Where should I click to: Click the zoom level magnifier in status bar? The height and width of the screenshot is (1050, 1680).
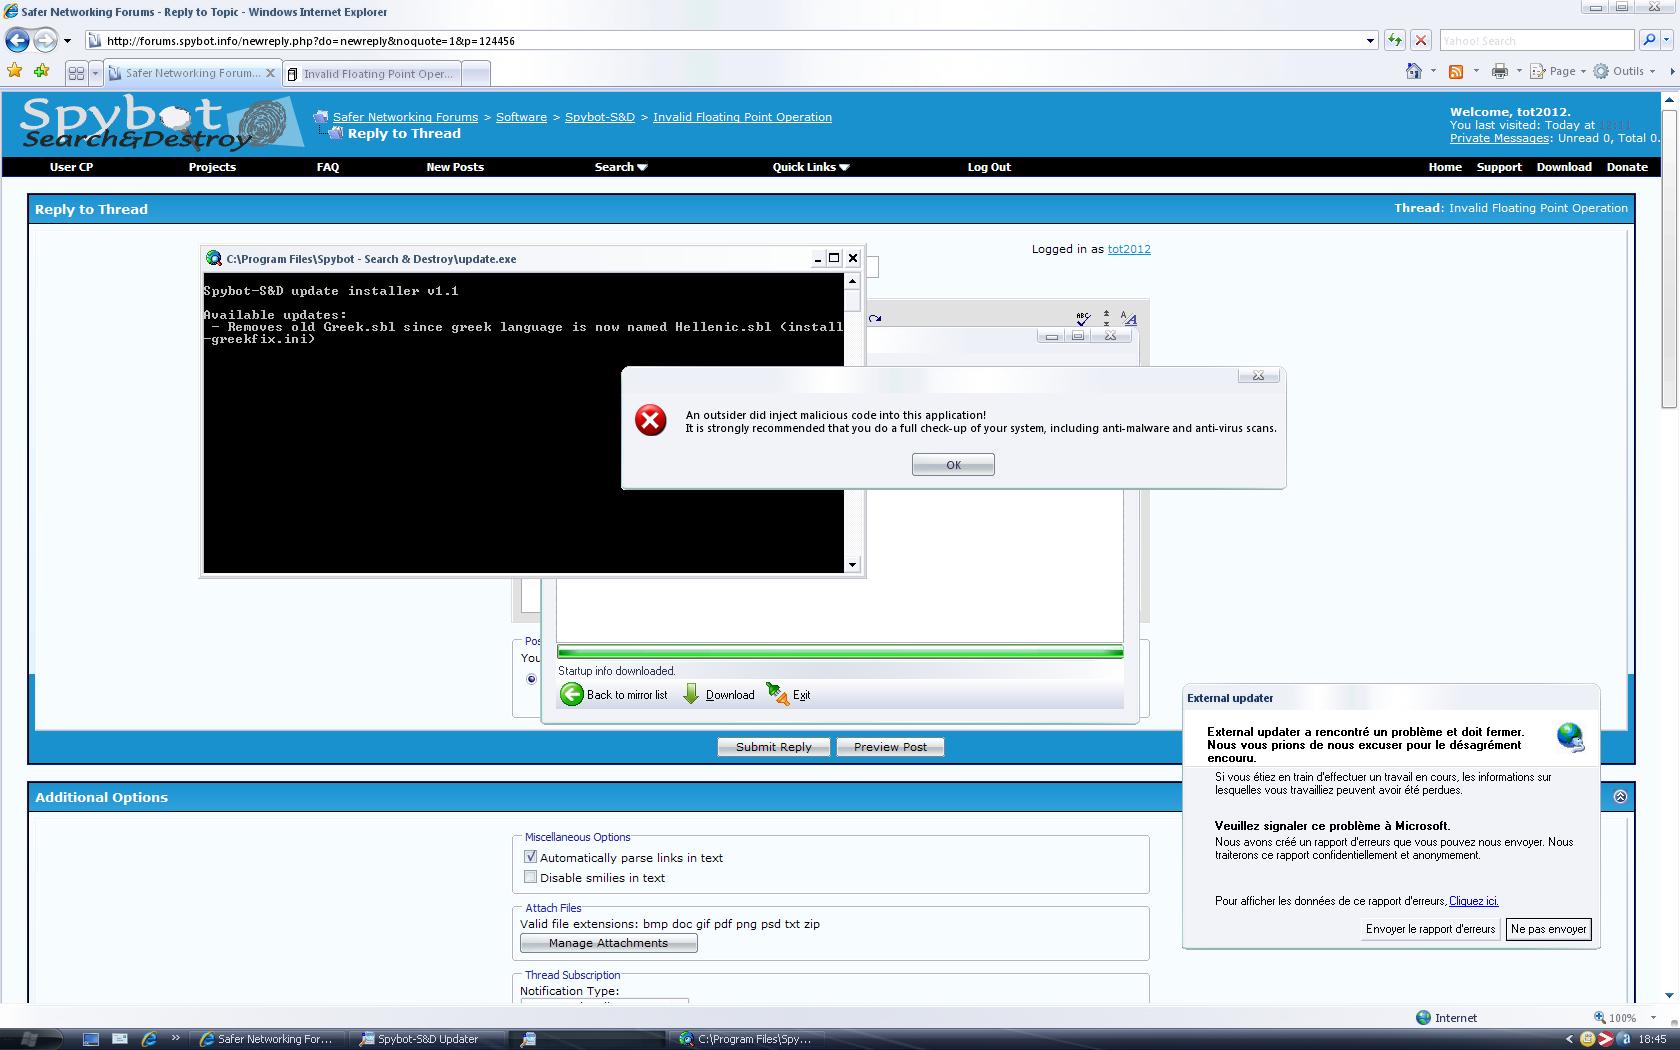pyautogui.click(x=1600, y=1017)
